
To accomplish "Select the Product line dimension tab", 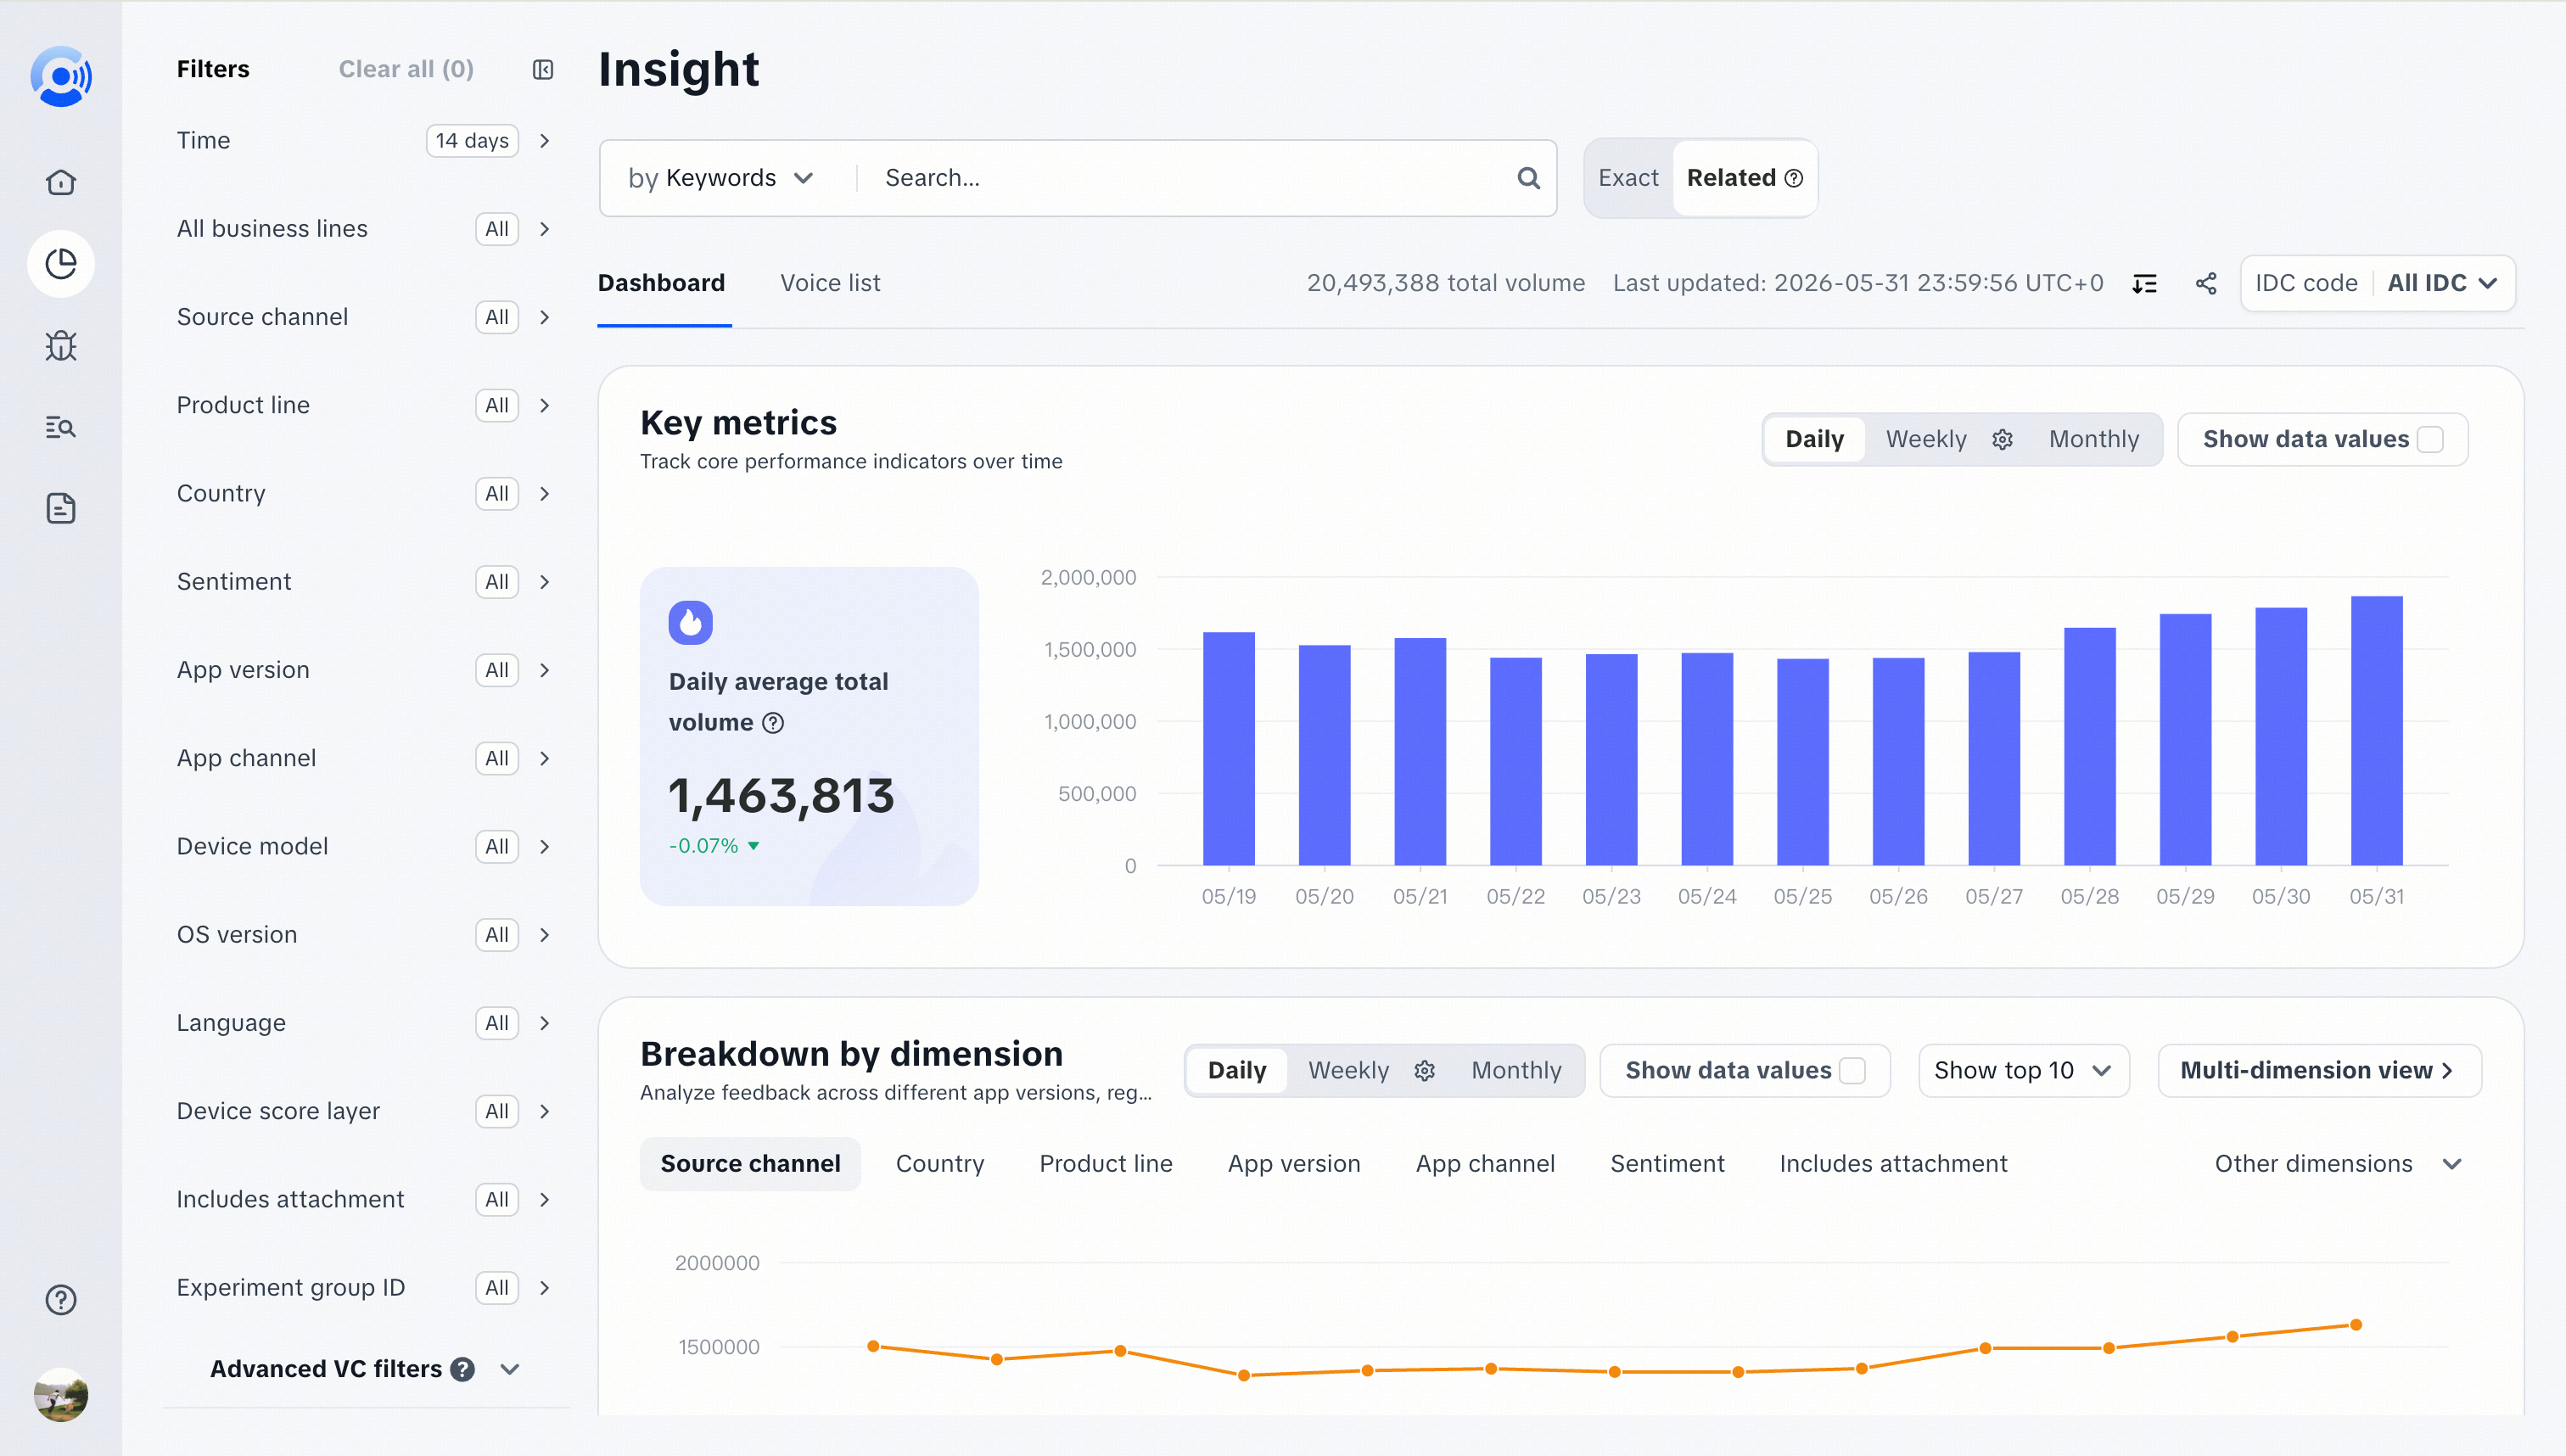I will (x=1105, y=1164).
